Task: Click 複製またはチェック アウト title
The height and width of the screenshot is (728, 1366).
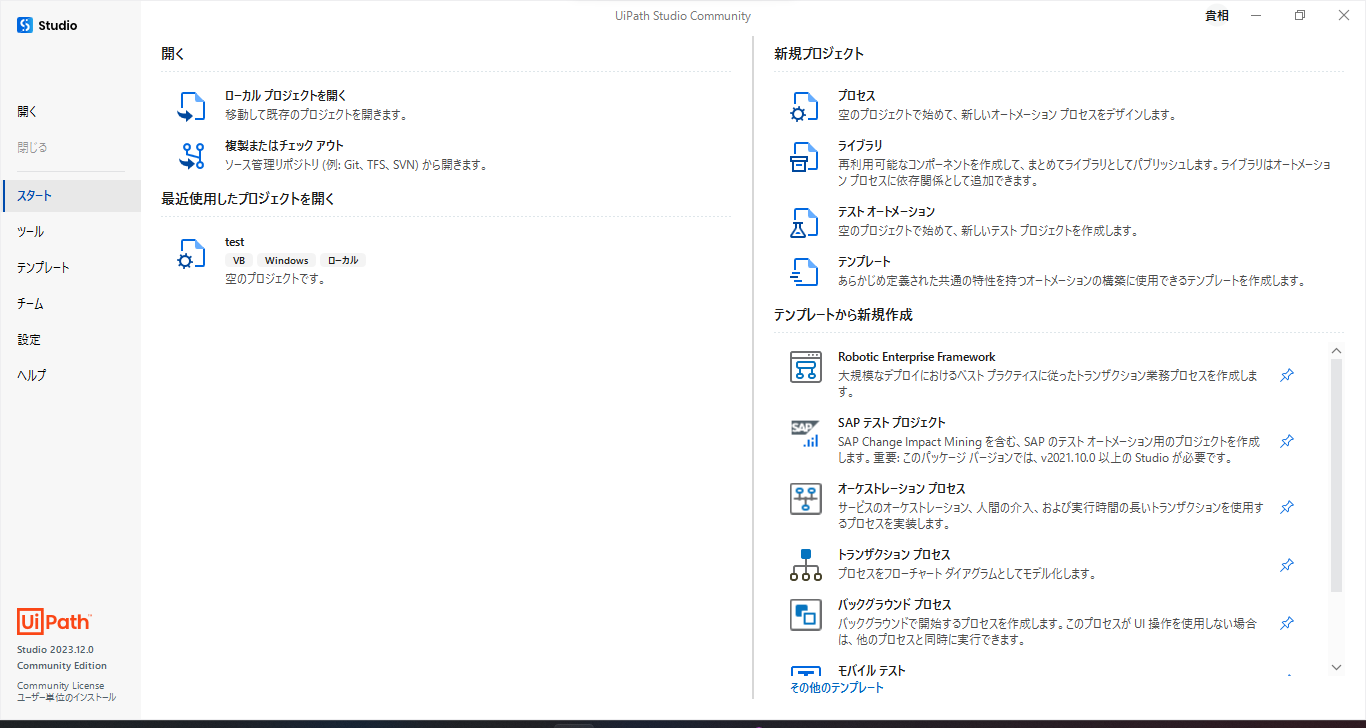Action: click(284, 146)
